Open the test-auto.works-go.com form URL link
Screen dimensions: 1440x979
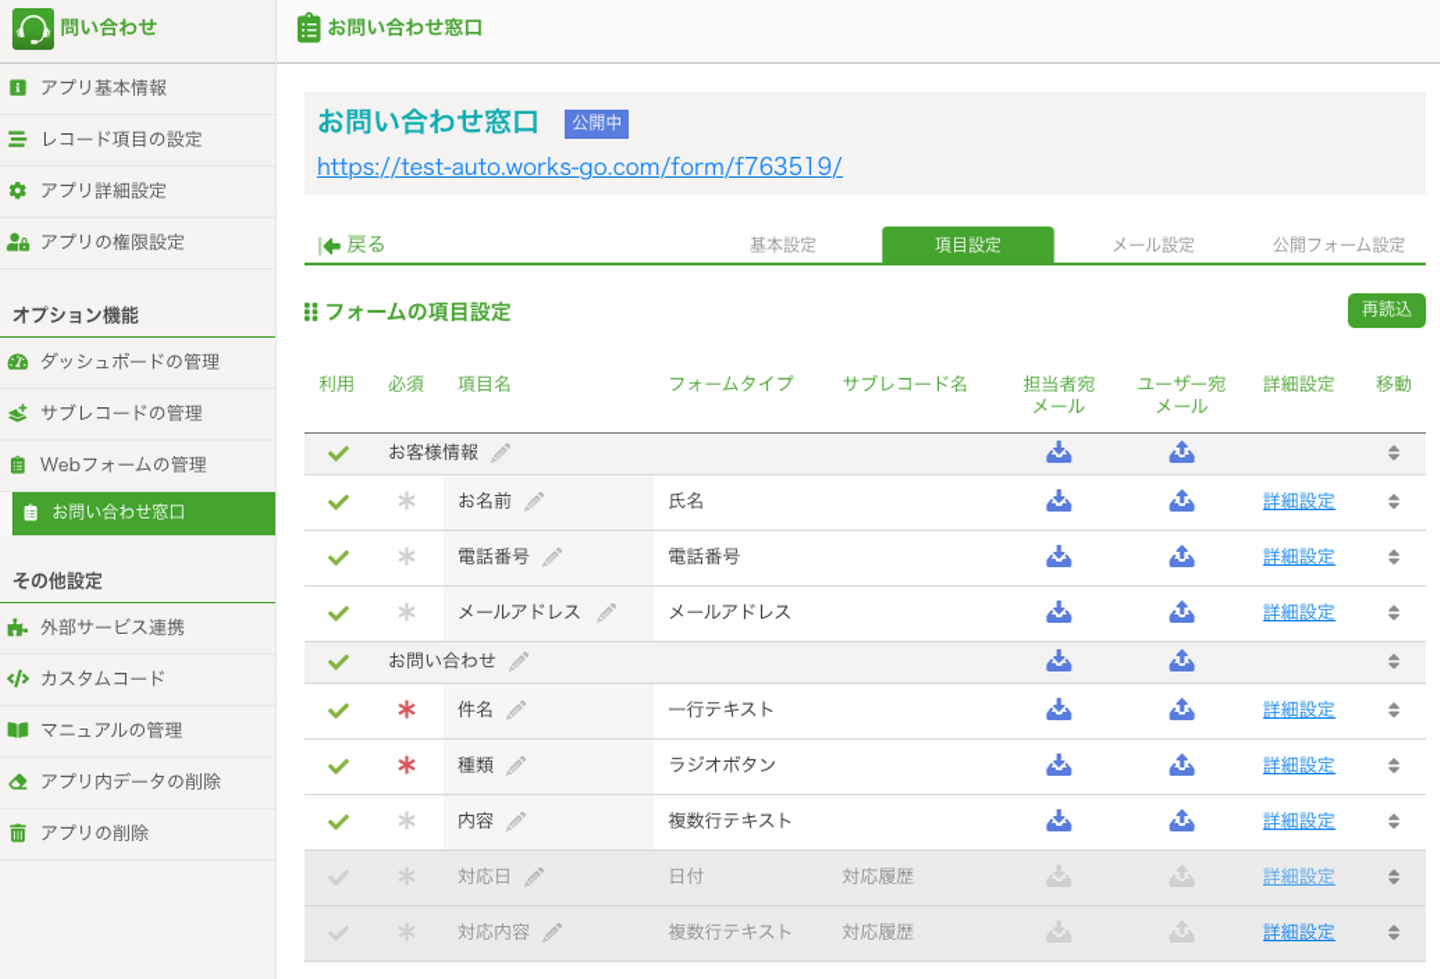579,166
